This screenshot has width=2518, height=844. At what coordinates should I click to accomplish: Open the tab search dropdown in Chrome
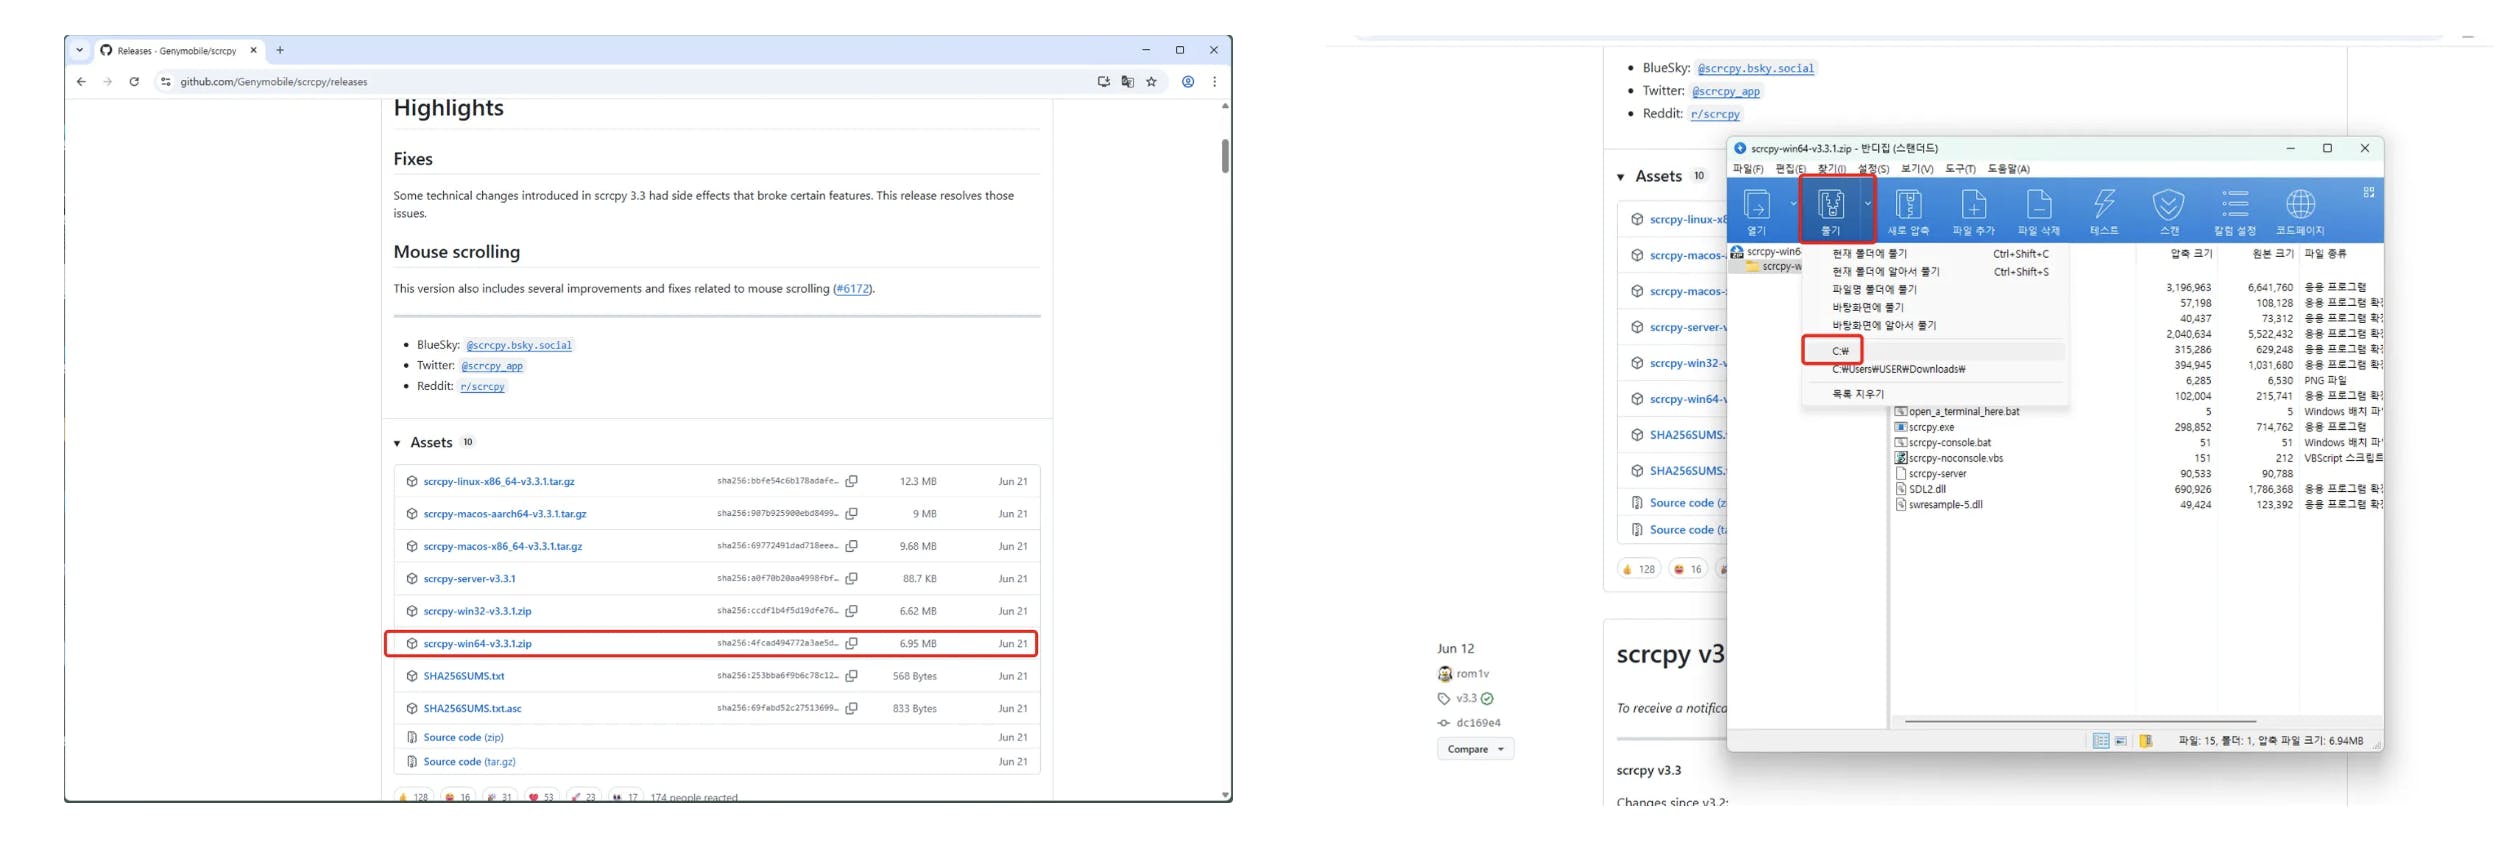tap(80, 50)
